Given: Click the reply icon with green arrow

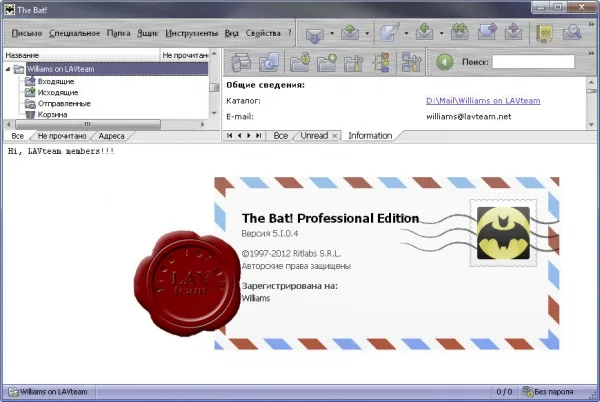Looking at the screenshot, I should click(424, 33).
